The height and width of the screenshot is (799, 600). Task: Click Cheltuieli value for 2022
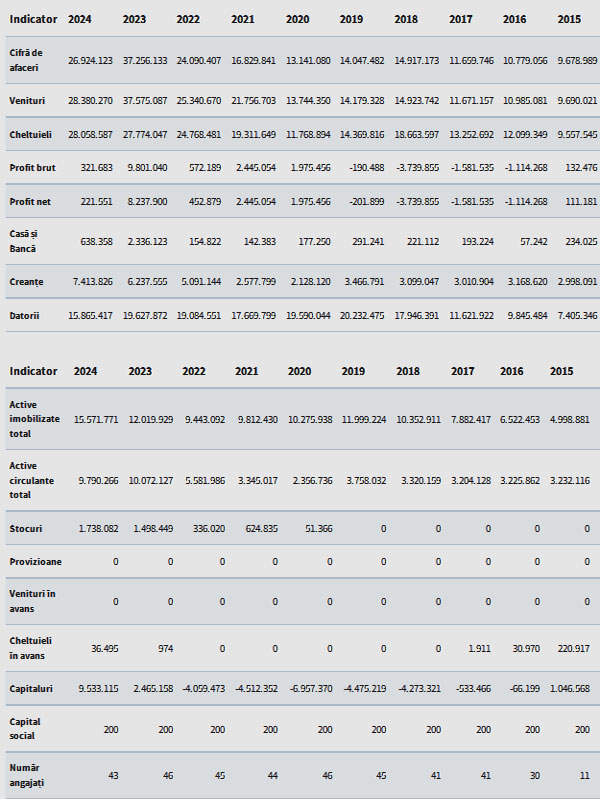pyautogui.click(x=199, y=135)
